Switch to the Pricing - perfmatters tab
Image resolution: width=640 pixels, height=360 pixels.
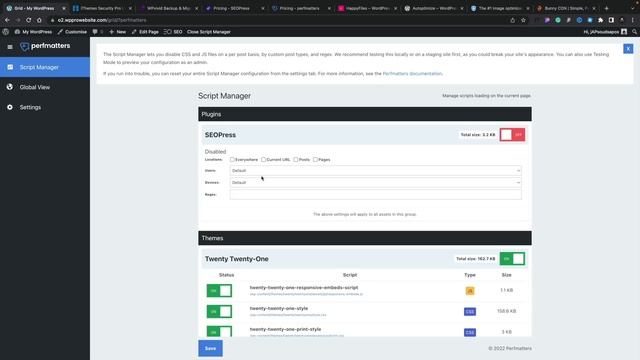(x=300, y=8)
